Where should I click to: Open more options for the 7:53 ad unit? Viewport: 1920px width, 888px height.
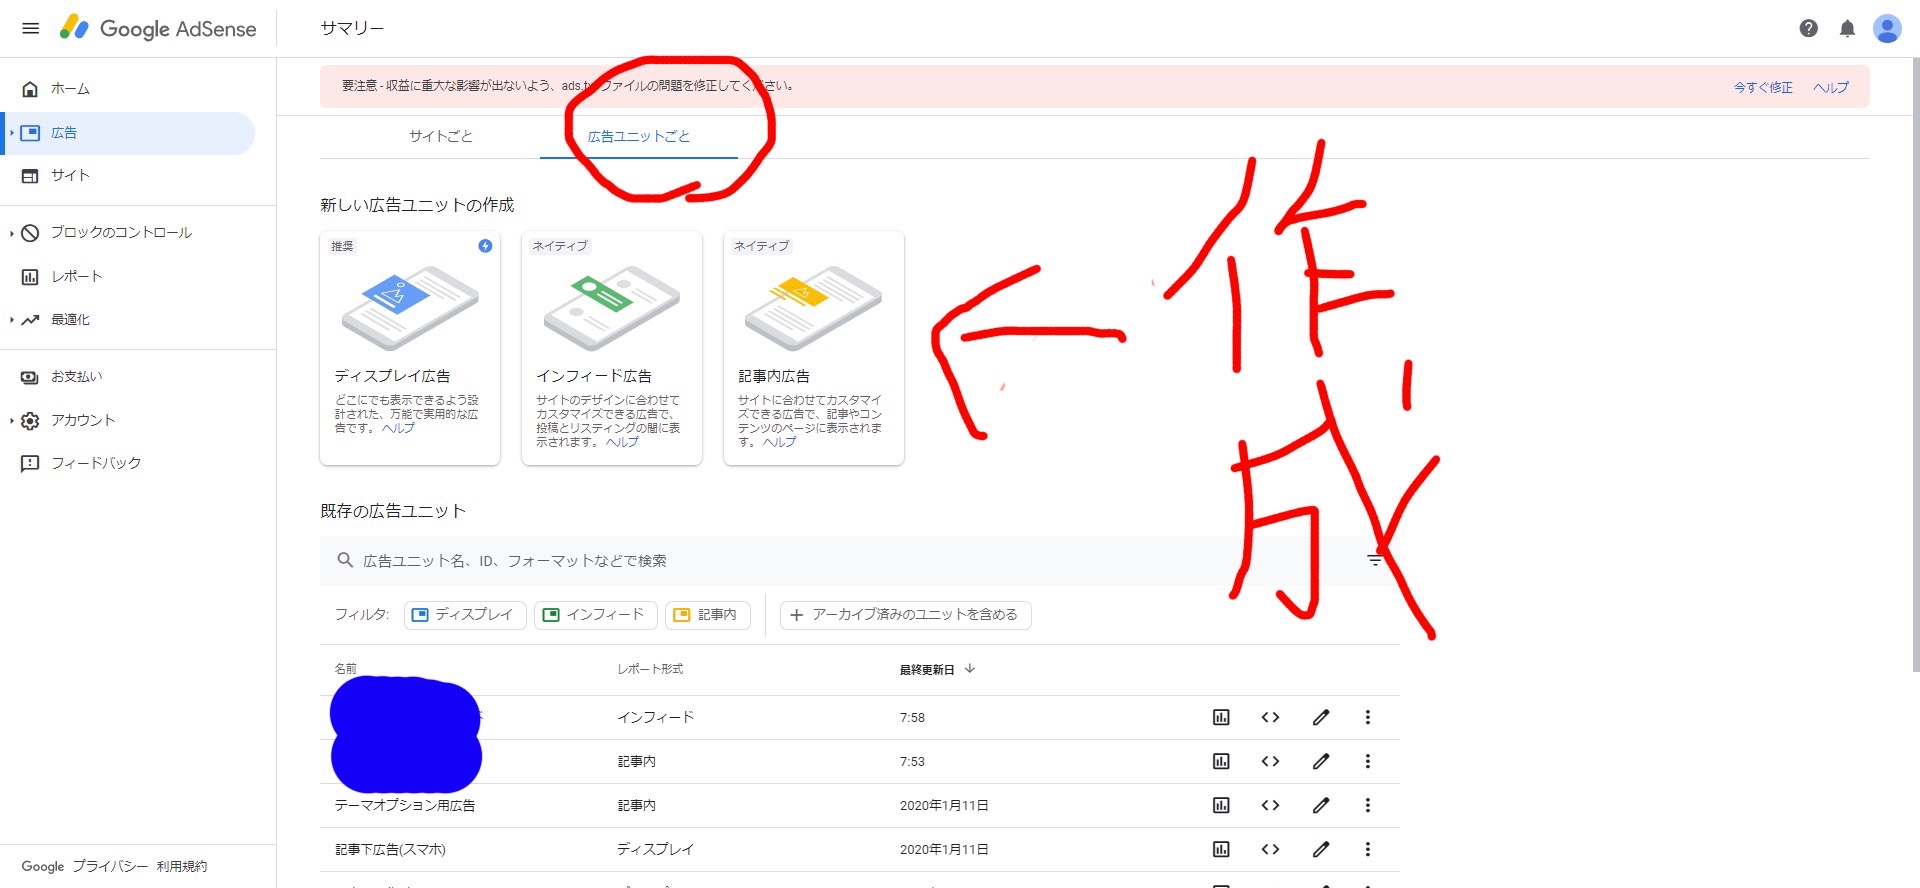pos(1367,761)
